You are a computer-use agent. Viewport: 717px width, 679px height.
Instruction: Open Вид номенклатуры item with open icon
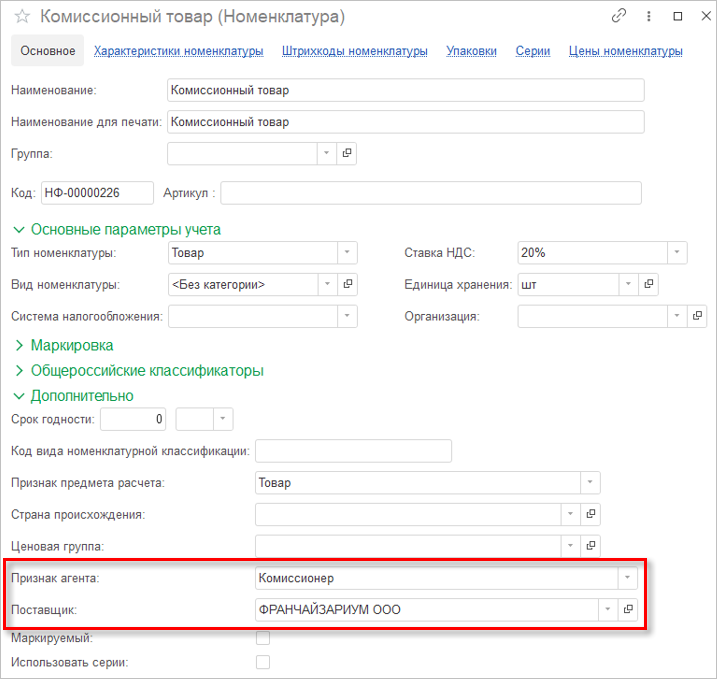pos(347,284)
